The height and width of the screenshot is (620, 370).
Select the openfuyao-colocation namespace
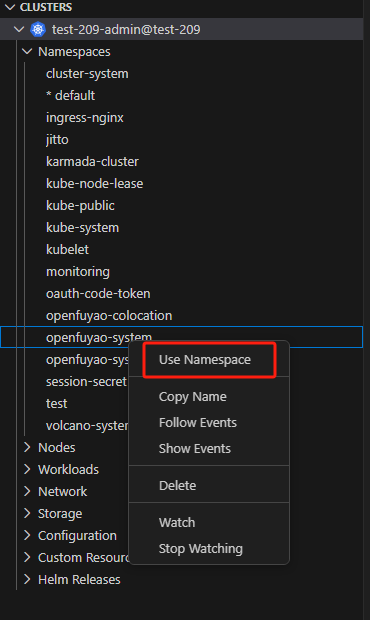(109, 316)
